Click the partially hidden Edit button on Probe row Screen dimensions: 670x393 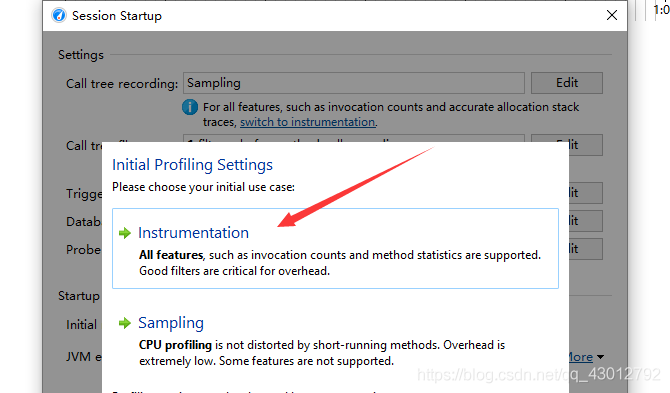[585, 249]
